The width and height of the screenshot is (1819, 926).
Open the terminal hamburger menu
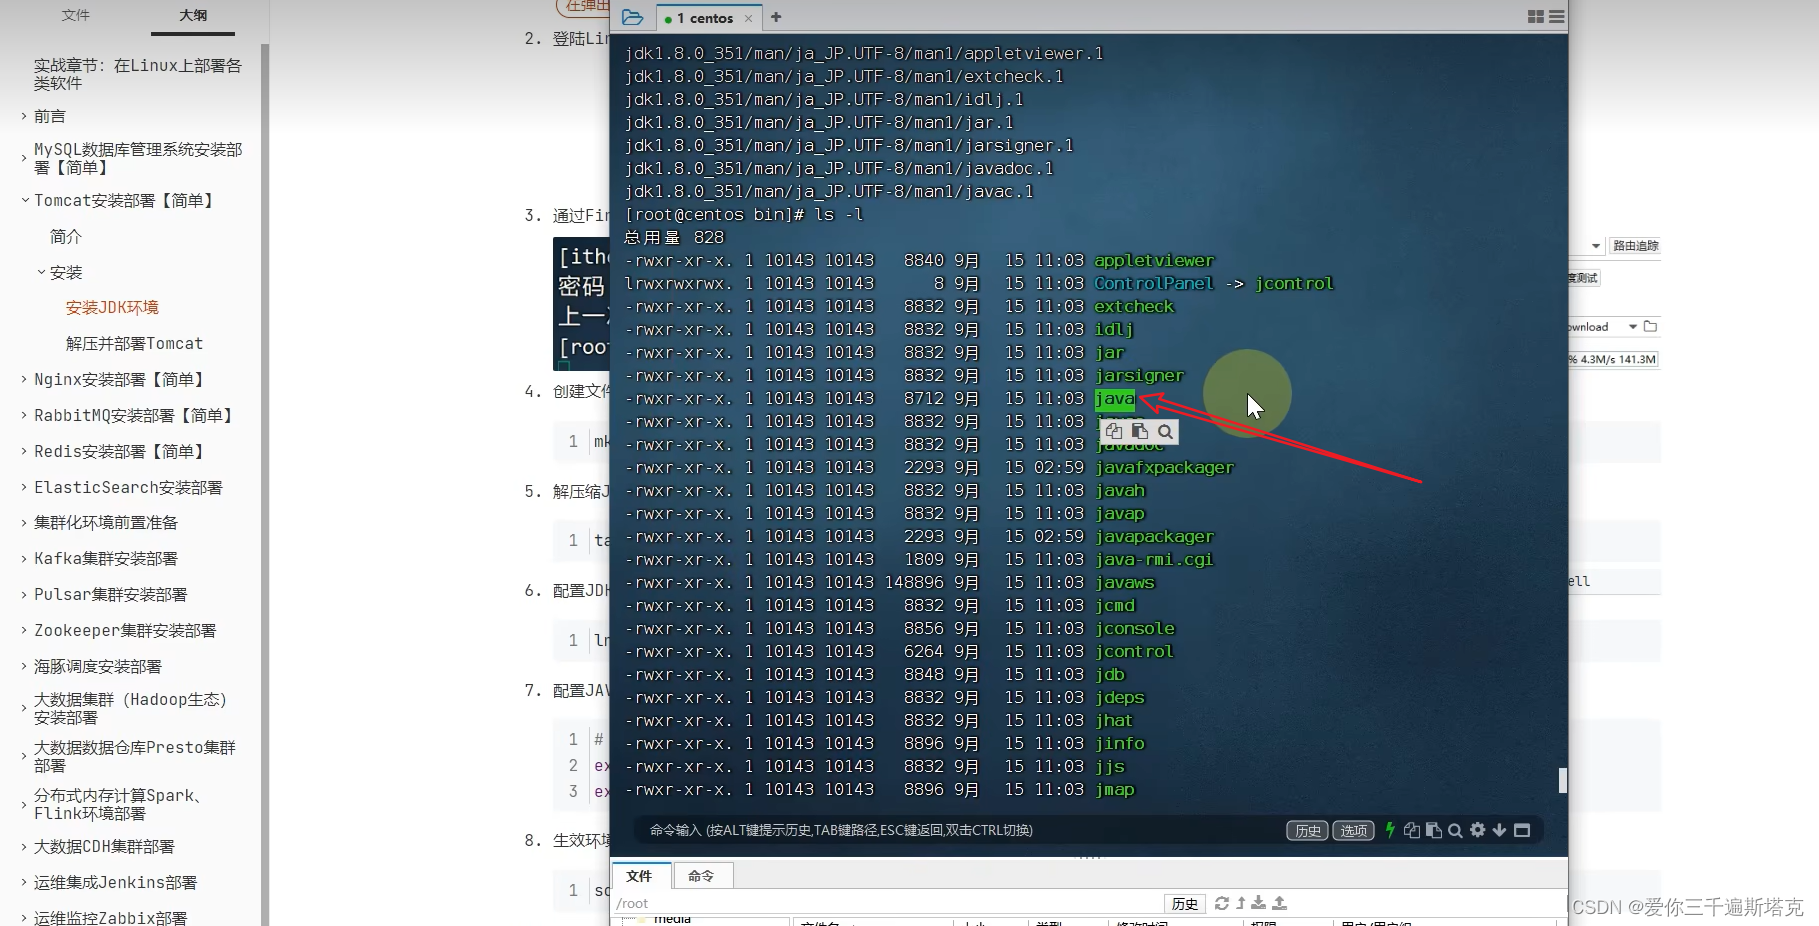pyautogui.click(x=1557, y=17)
